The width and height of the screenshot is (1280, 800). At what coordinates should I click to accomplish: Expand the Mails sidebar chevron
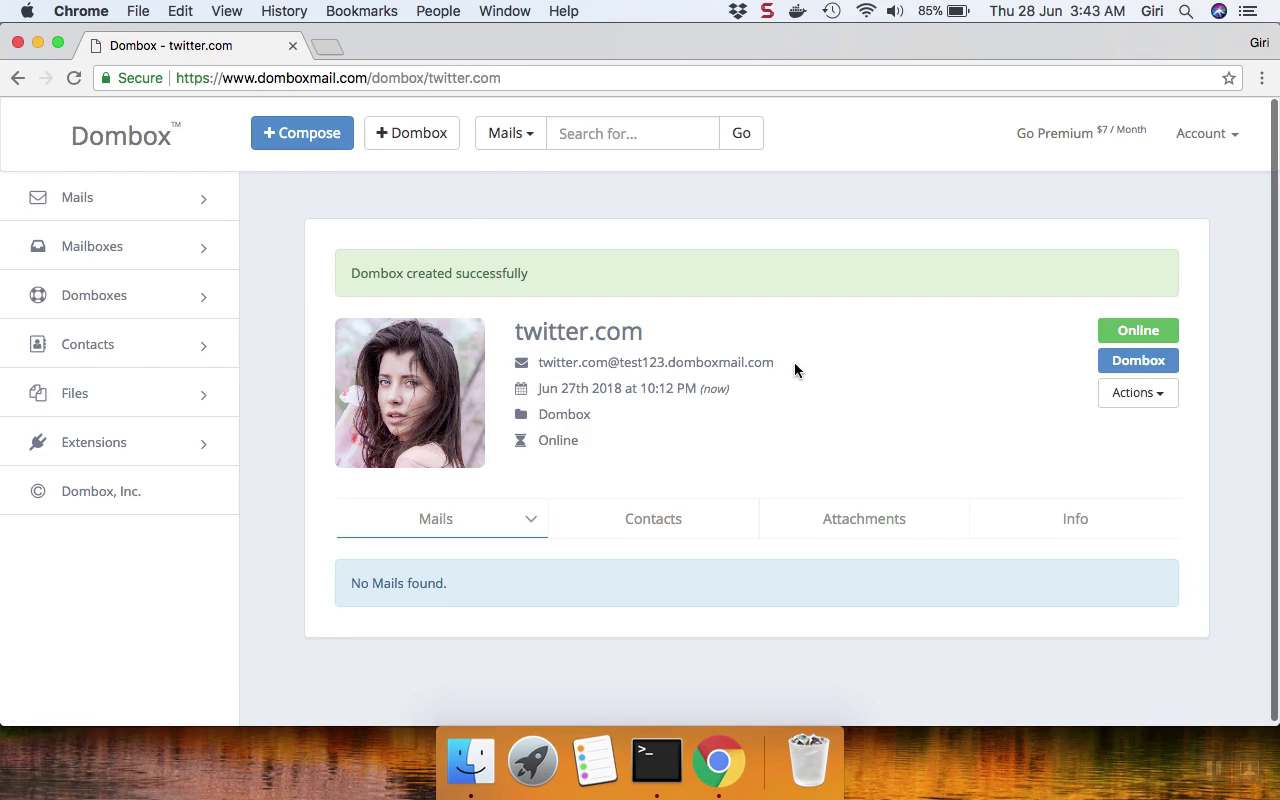click(x=203, y=199)
